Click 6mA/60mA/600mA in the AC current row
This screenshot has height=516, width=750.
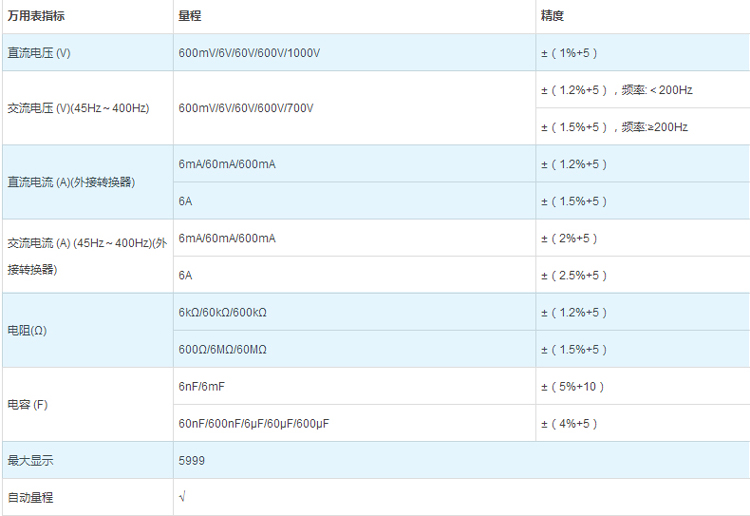tap(227, 238)
